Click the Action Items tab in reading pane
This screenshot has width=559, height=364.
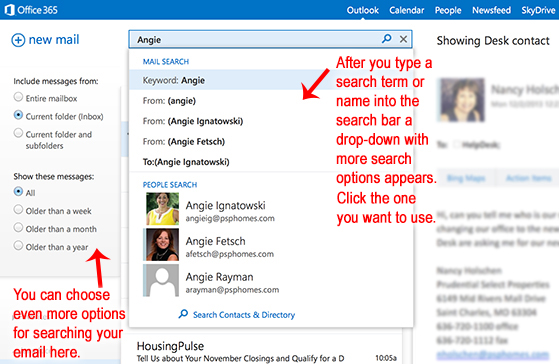[x=528, y=178]
